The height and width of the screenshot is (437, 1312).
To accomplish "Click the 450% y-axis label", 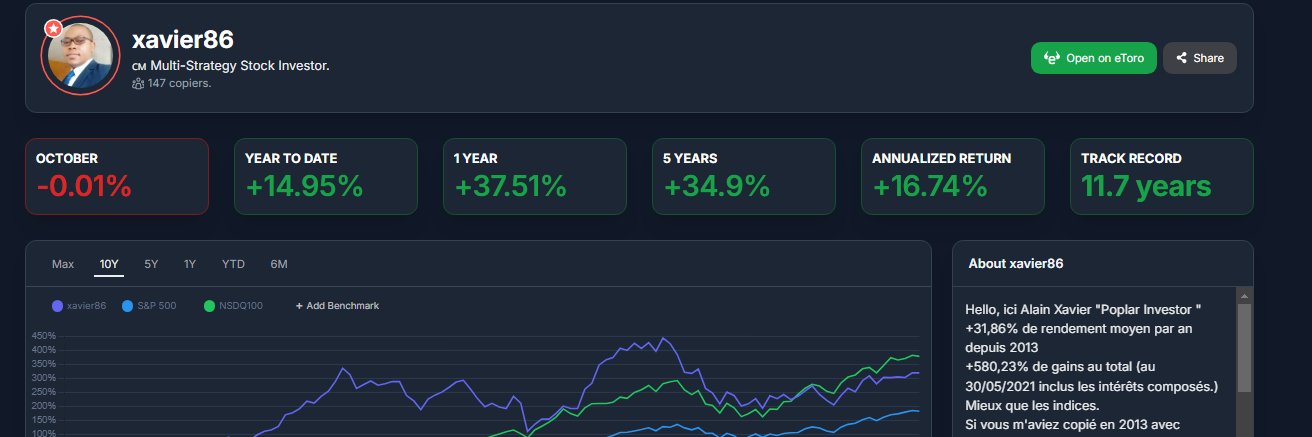I will 43,336.
